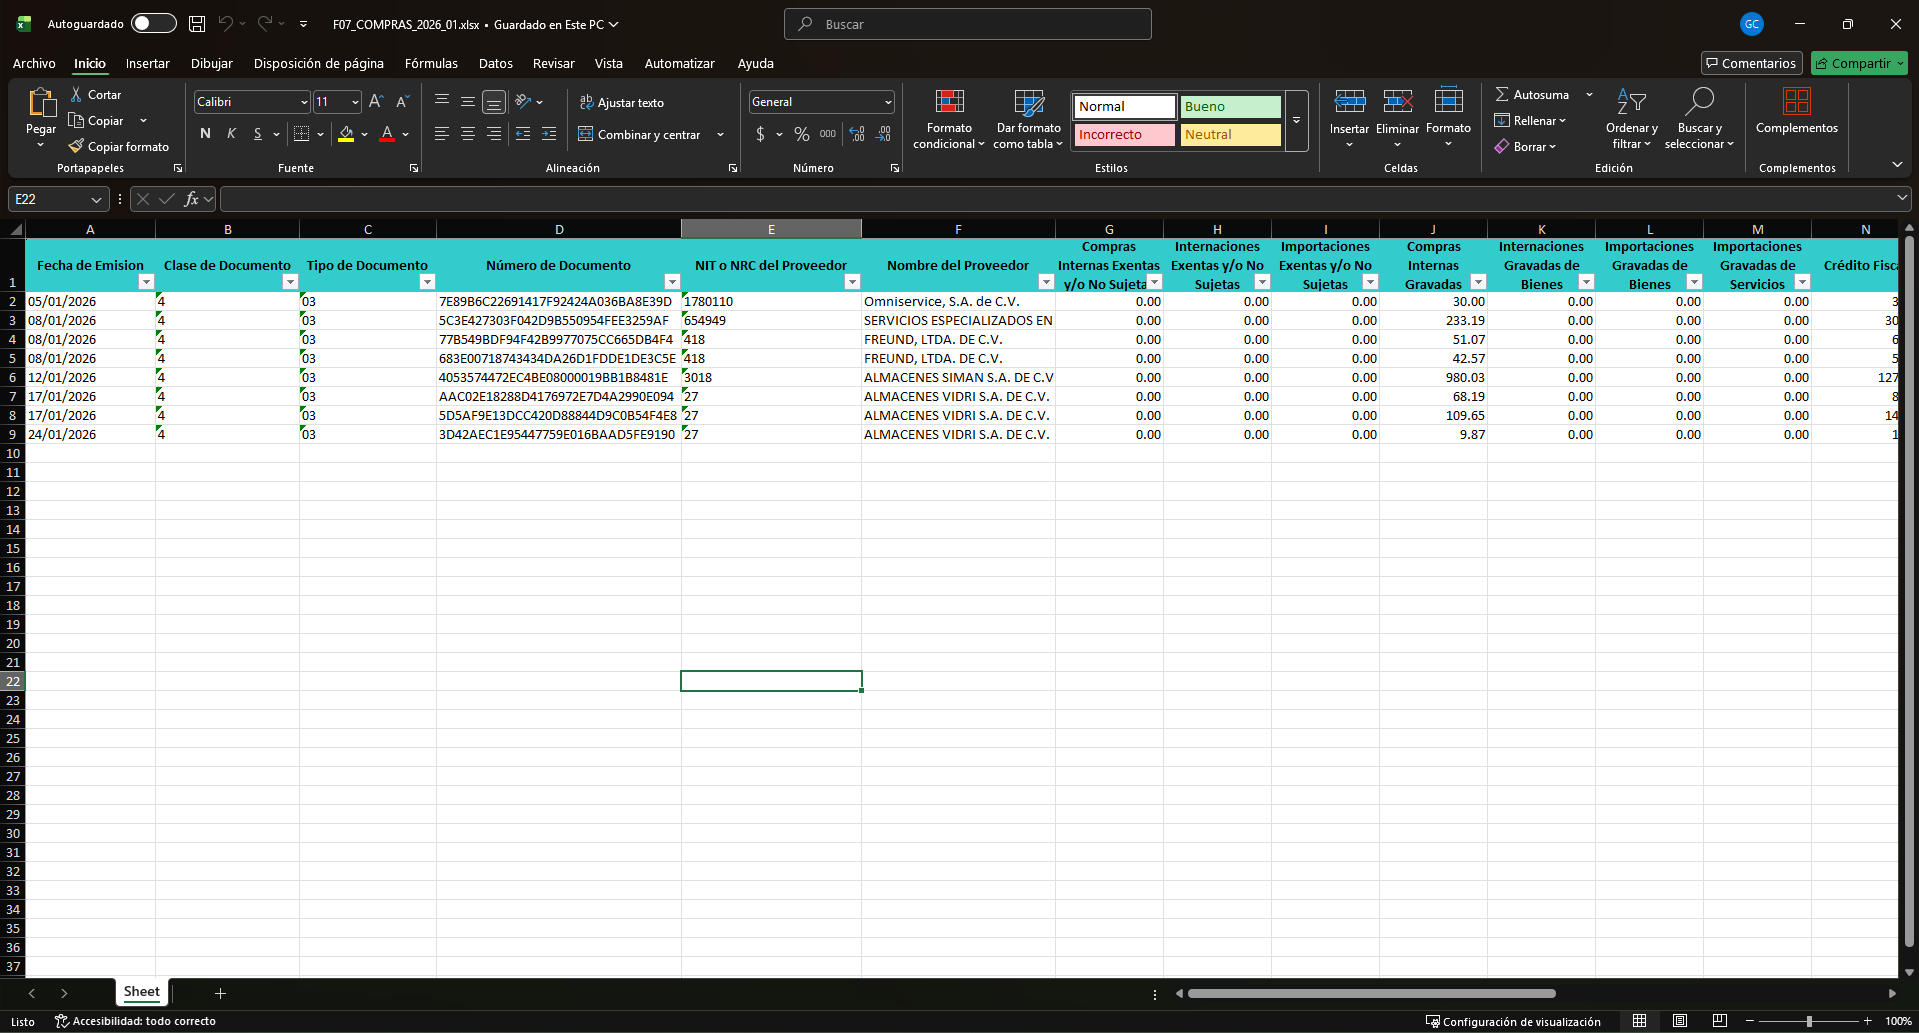The width and height of the screenshot is (1919, 1033).
Task: Apply bold with the N button
Action: click(205, 133)
